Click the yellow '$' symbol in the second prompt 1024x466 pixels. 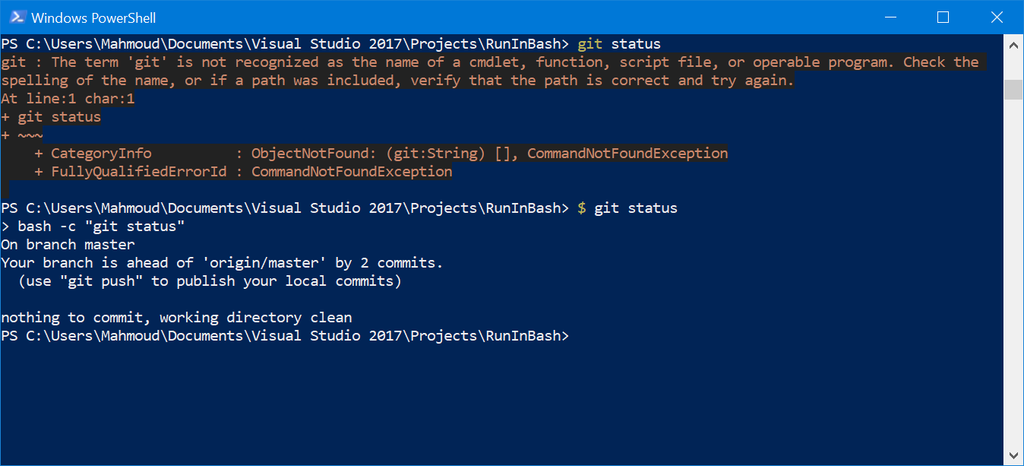[x=582, y=209]
